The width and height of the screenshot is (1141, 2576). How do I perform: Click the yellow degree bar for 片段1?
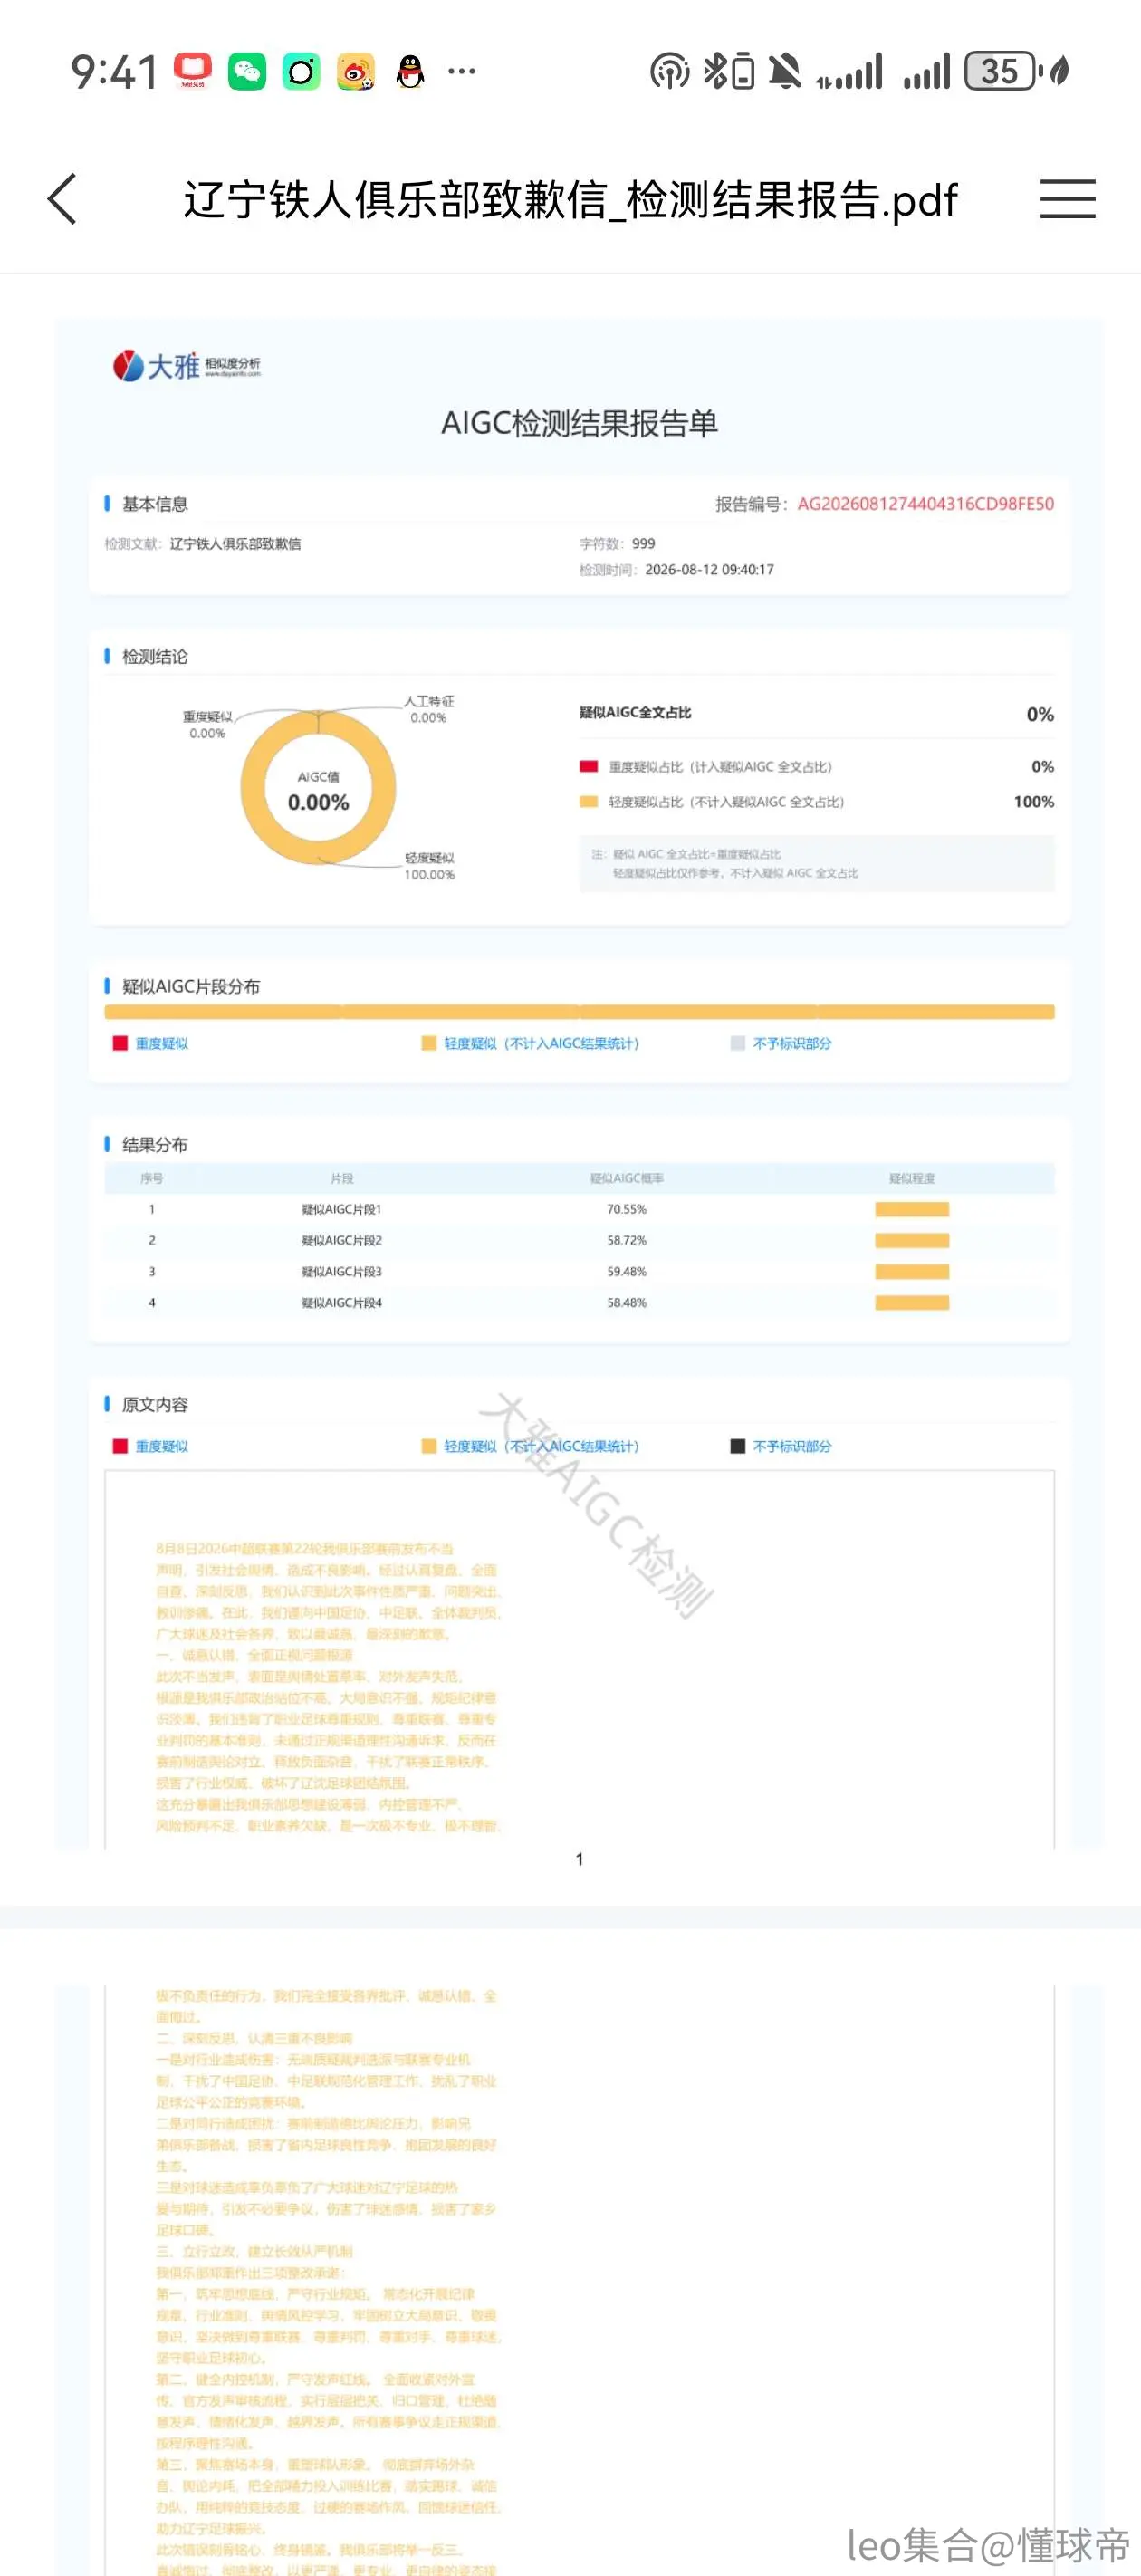click(x=912, y=1209)
